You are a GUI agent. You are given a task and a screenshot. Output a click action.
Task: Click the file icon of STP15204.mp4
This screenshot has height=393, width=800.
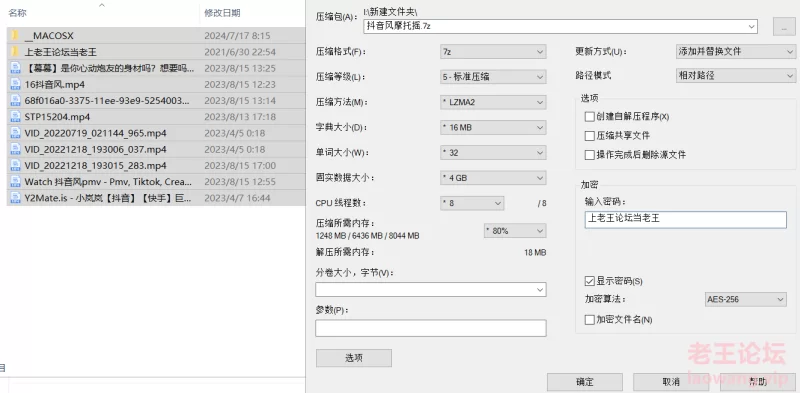(15, 117)
